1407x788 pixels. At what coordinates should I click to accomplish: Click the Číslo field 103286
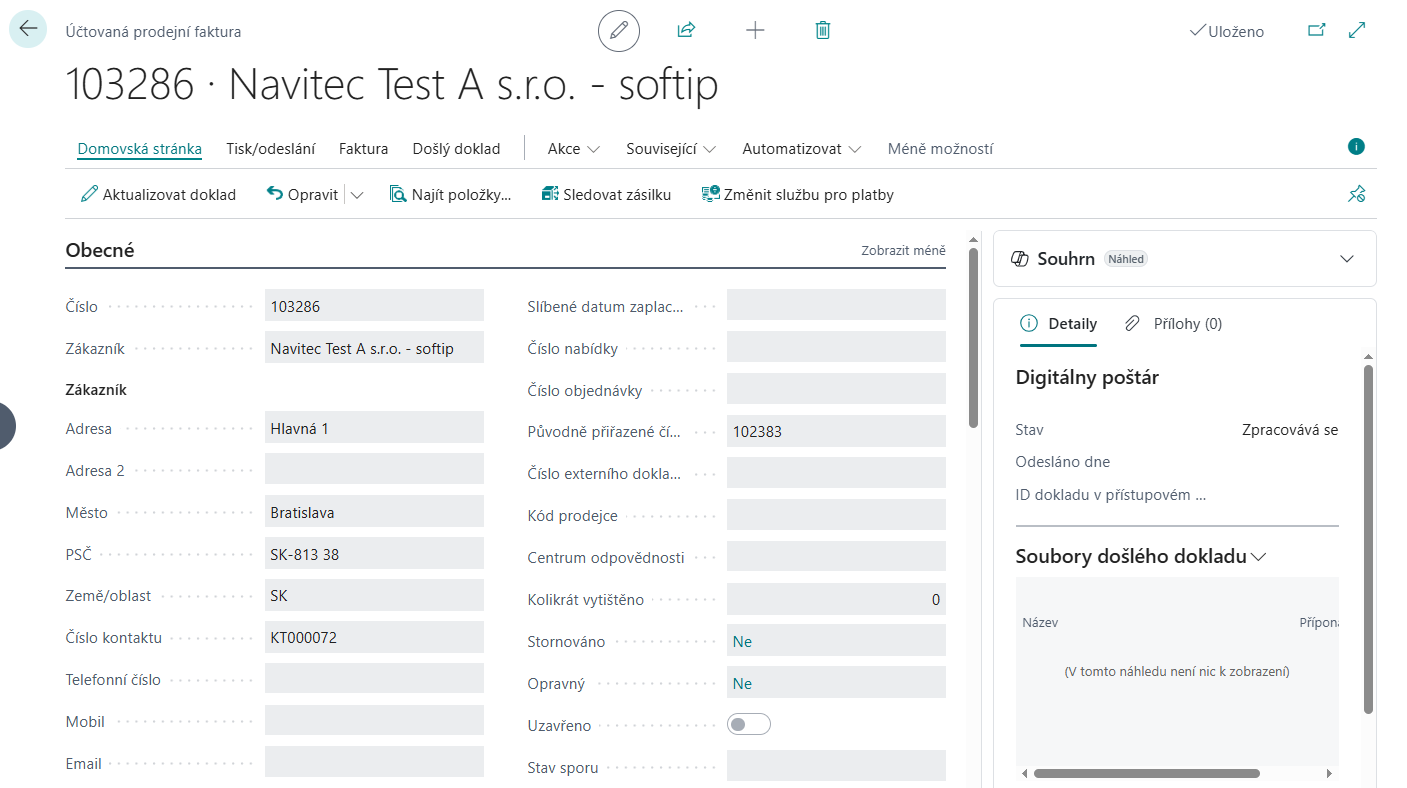coord(374,306)
